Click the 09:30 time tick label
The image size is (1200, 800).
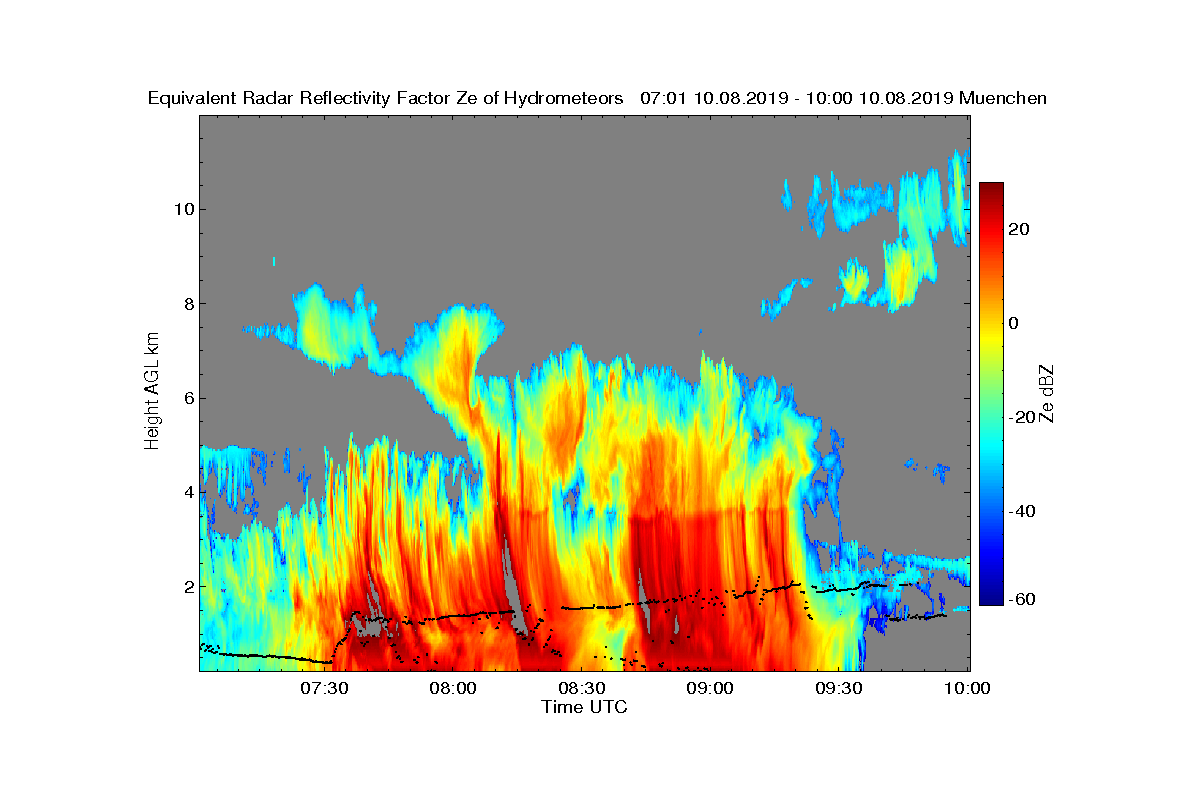pos(841,688)
